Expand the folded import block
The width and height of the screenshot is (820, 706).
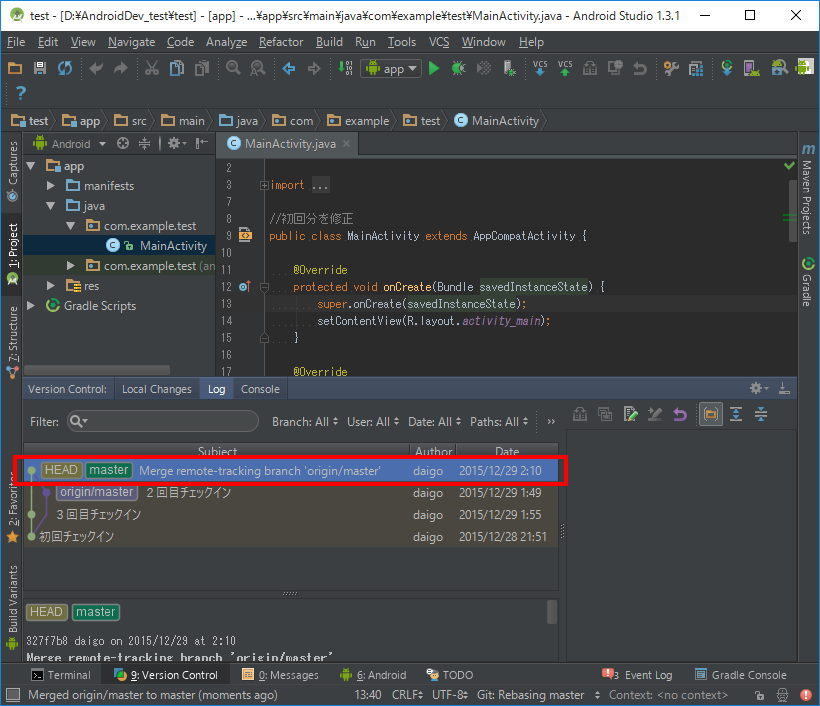[x=264, y=185]
